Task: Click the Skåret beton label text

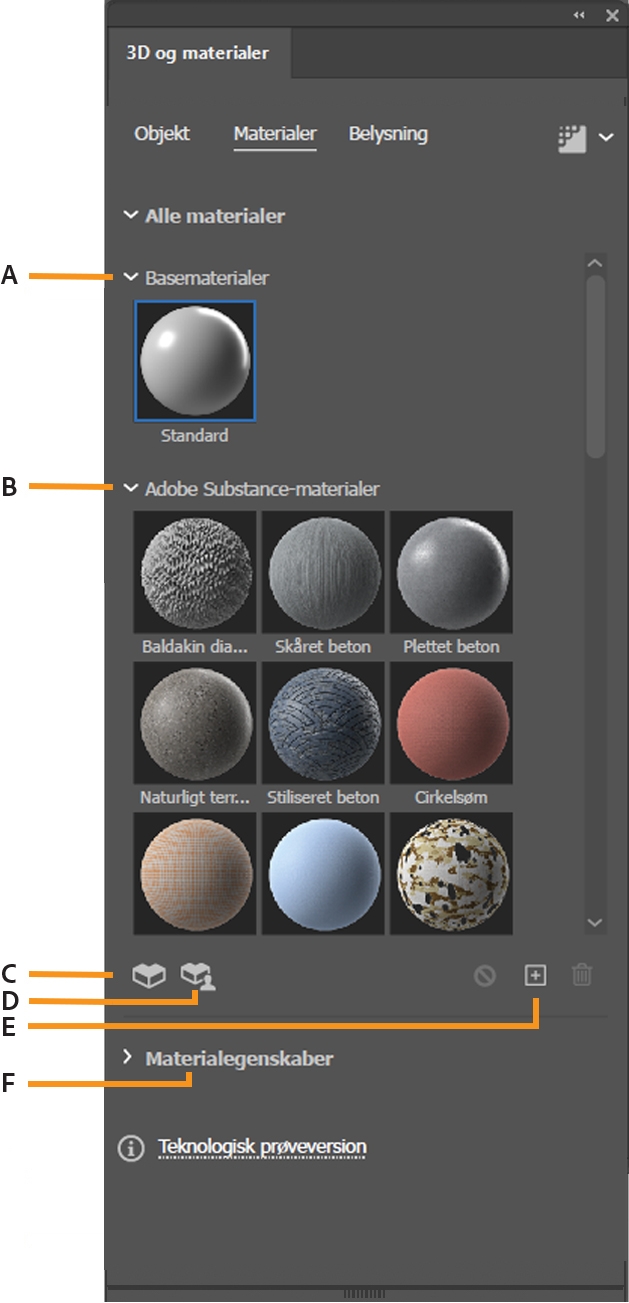Action: pos(323,646)
